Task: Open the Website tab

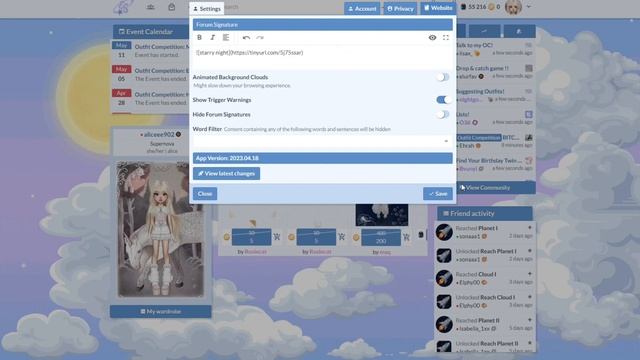Action: [x=438, y=8]
